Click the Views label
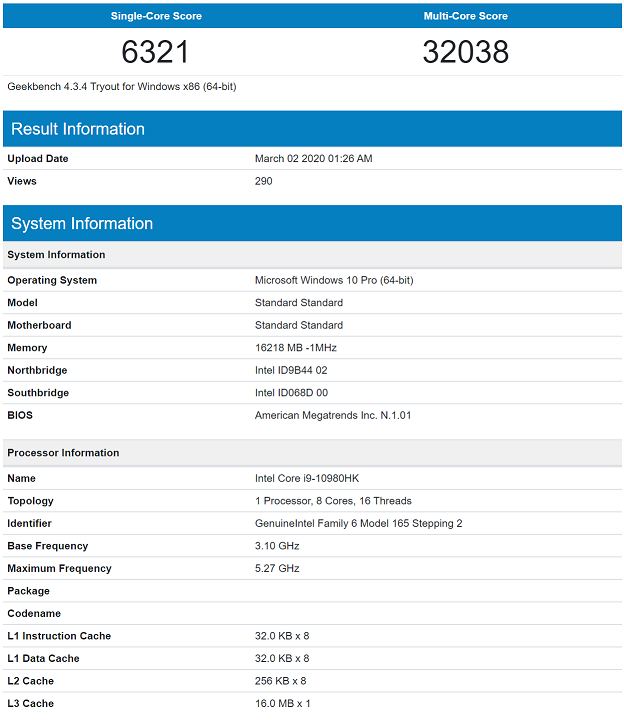624x725 pixels. click(22, 181)
